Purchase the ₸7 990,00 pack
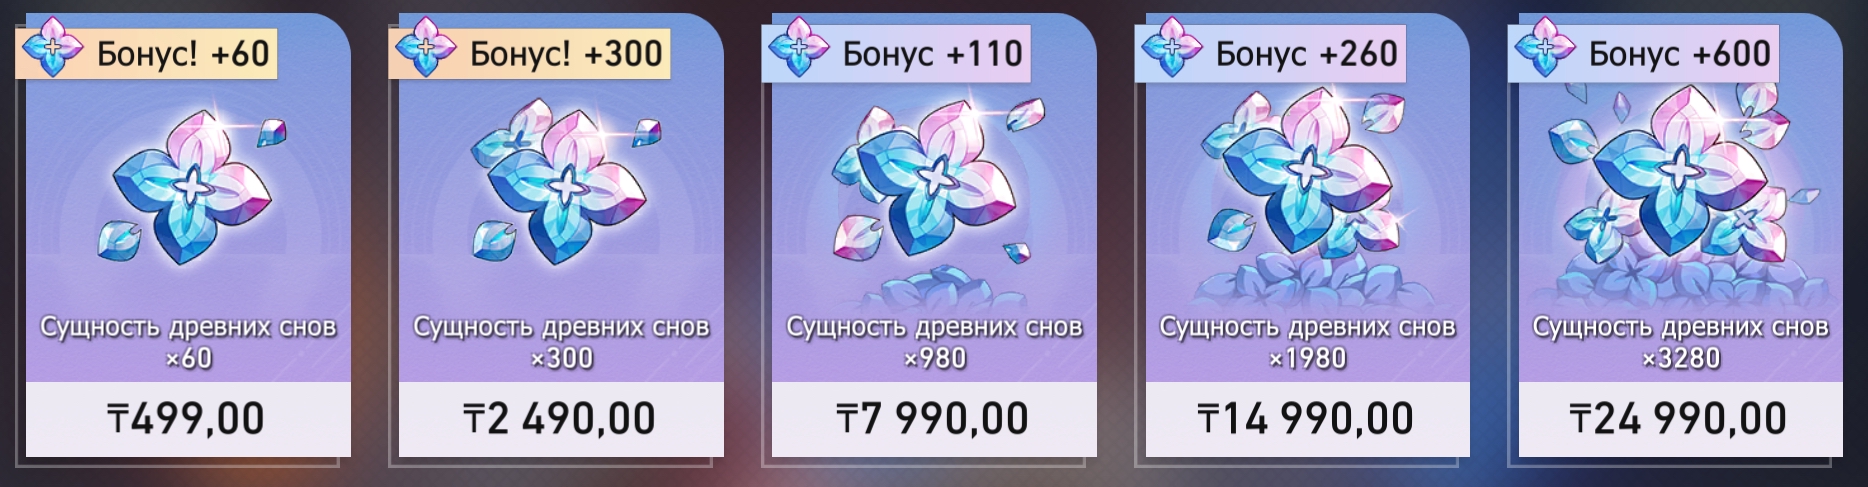This screenshot has height=487, width=1868. click(x=934, y=419)
